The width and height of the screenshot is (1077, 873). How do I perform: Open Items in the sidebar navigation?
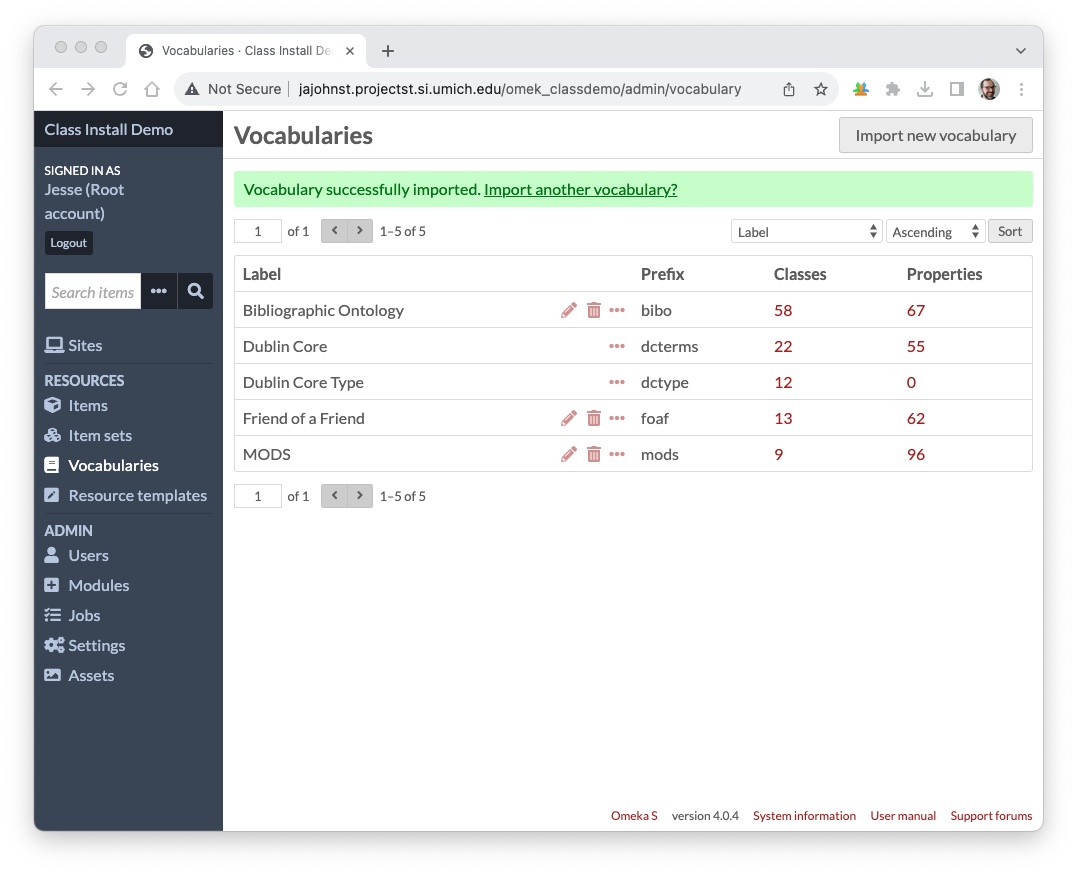point(88,405)
